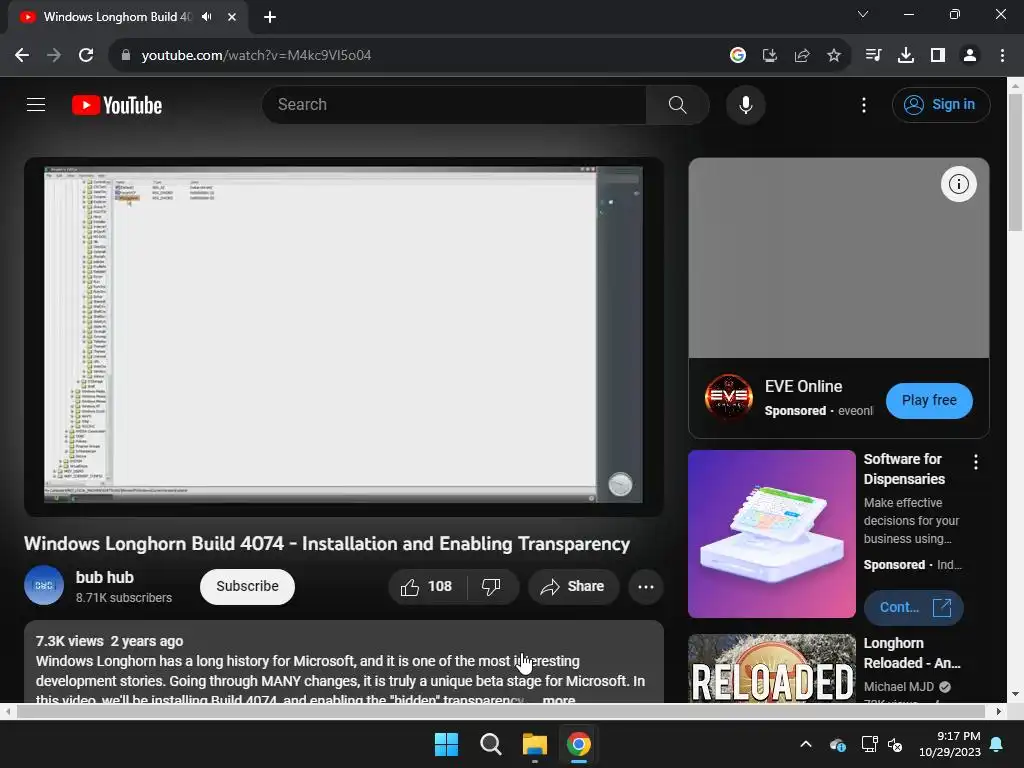
Task: Open the taskbar clock and date
Action: (x=950, y=744)
